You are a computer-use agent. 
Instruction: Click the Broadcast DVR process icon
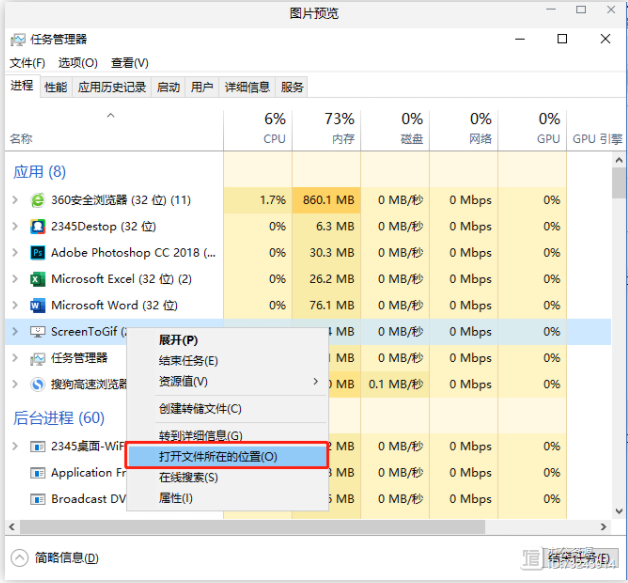(38, 499)
